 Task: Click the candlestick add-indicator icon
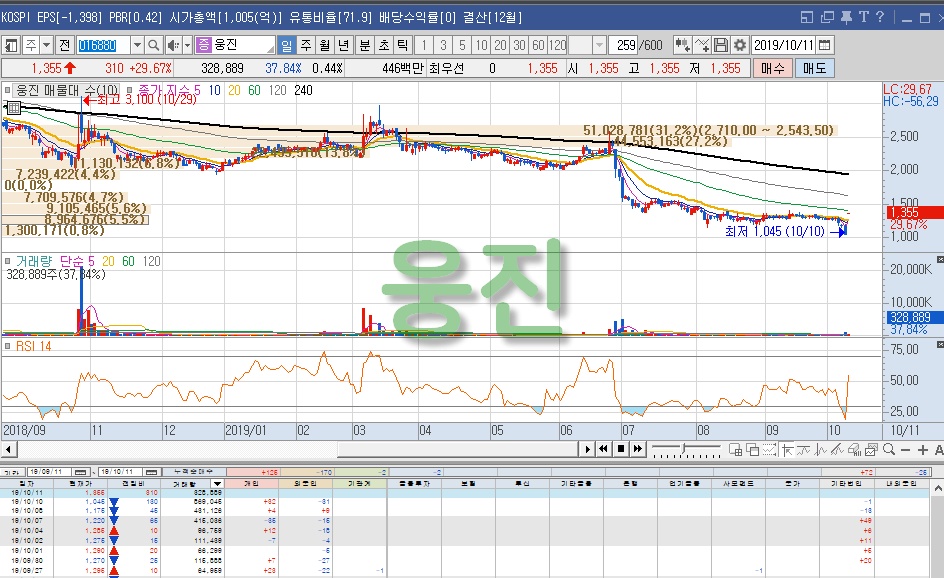point(682,45)
